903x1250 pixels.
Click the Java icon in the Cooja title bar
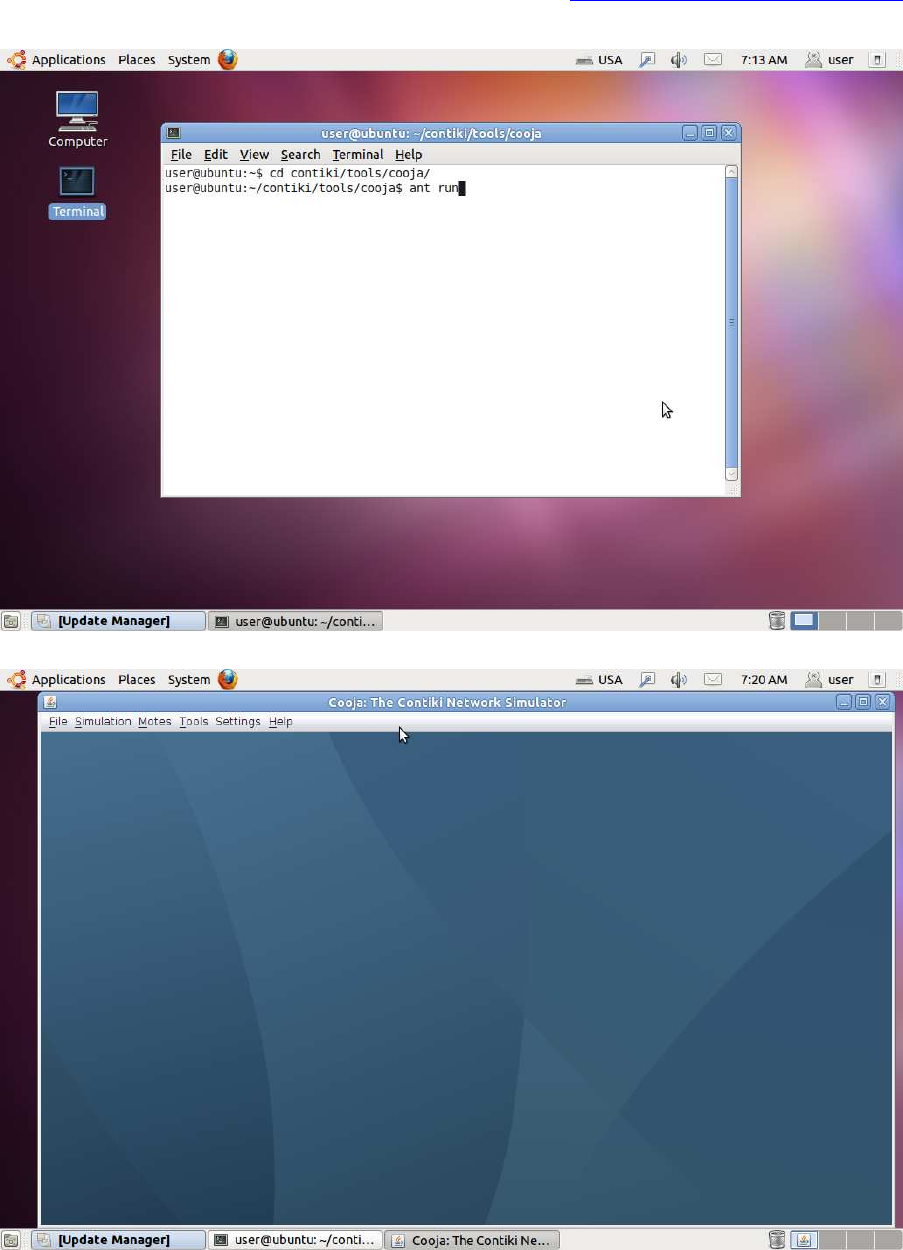point(50,702)
